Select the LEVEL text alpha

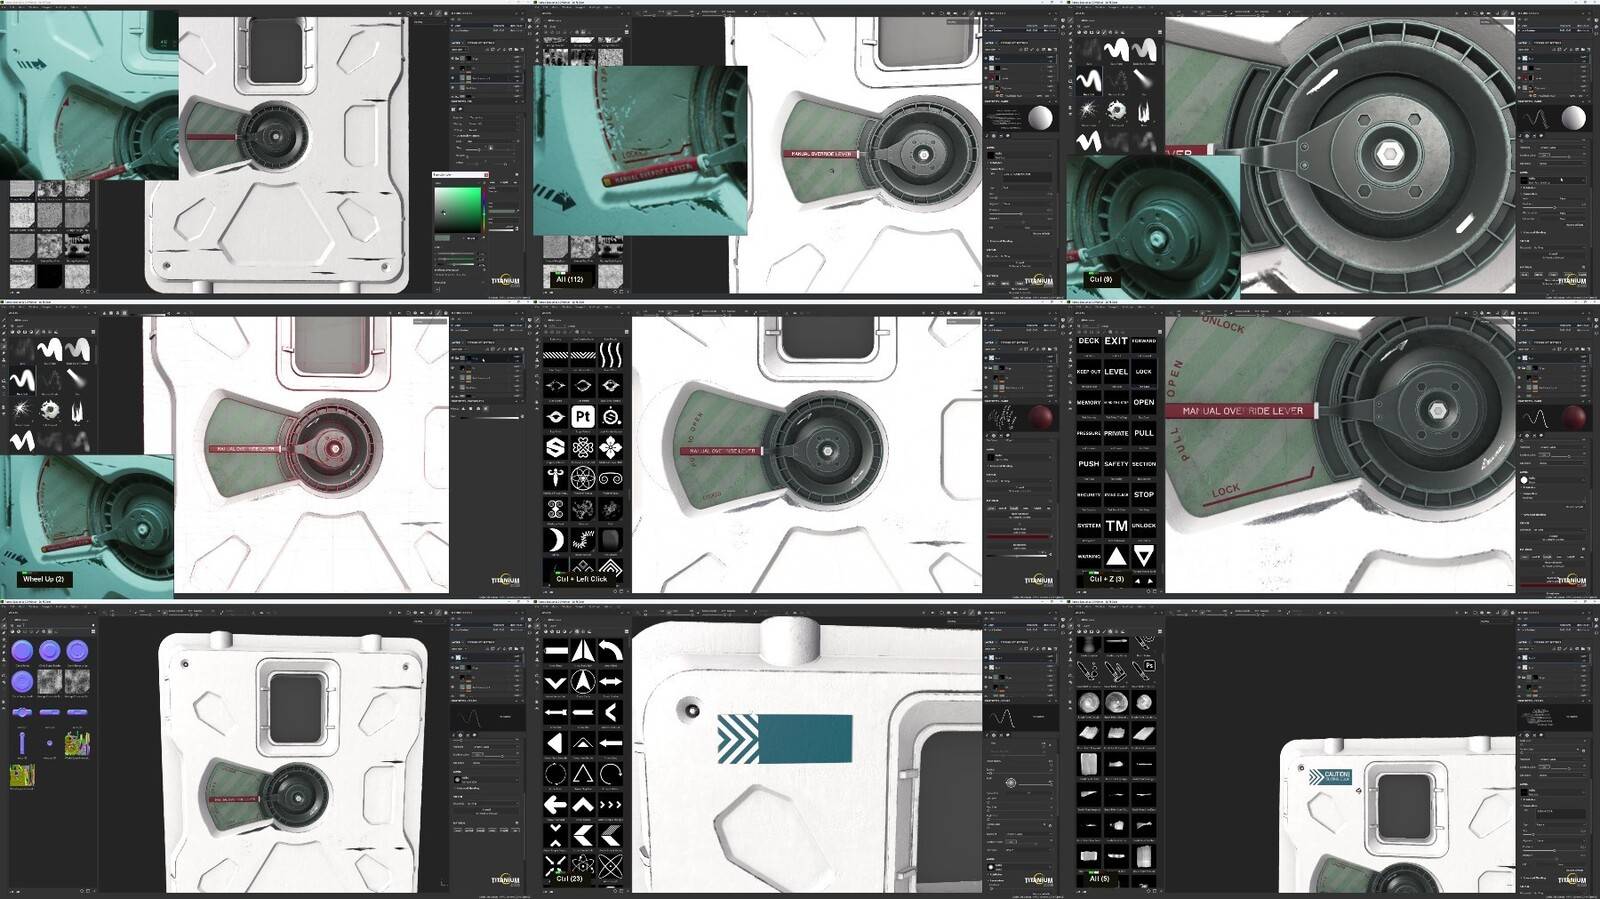[x=1116, y=372]
